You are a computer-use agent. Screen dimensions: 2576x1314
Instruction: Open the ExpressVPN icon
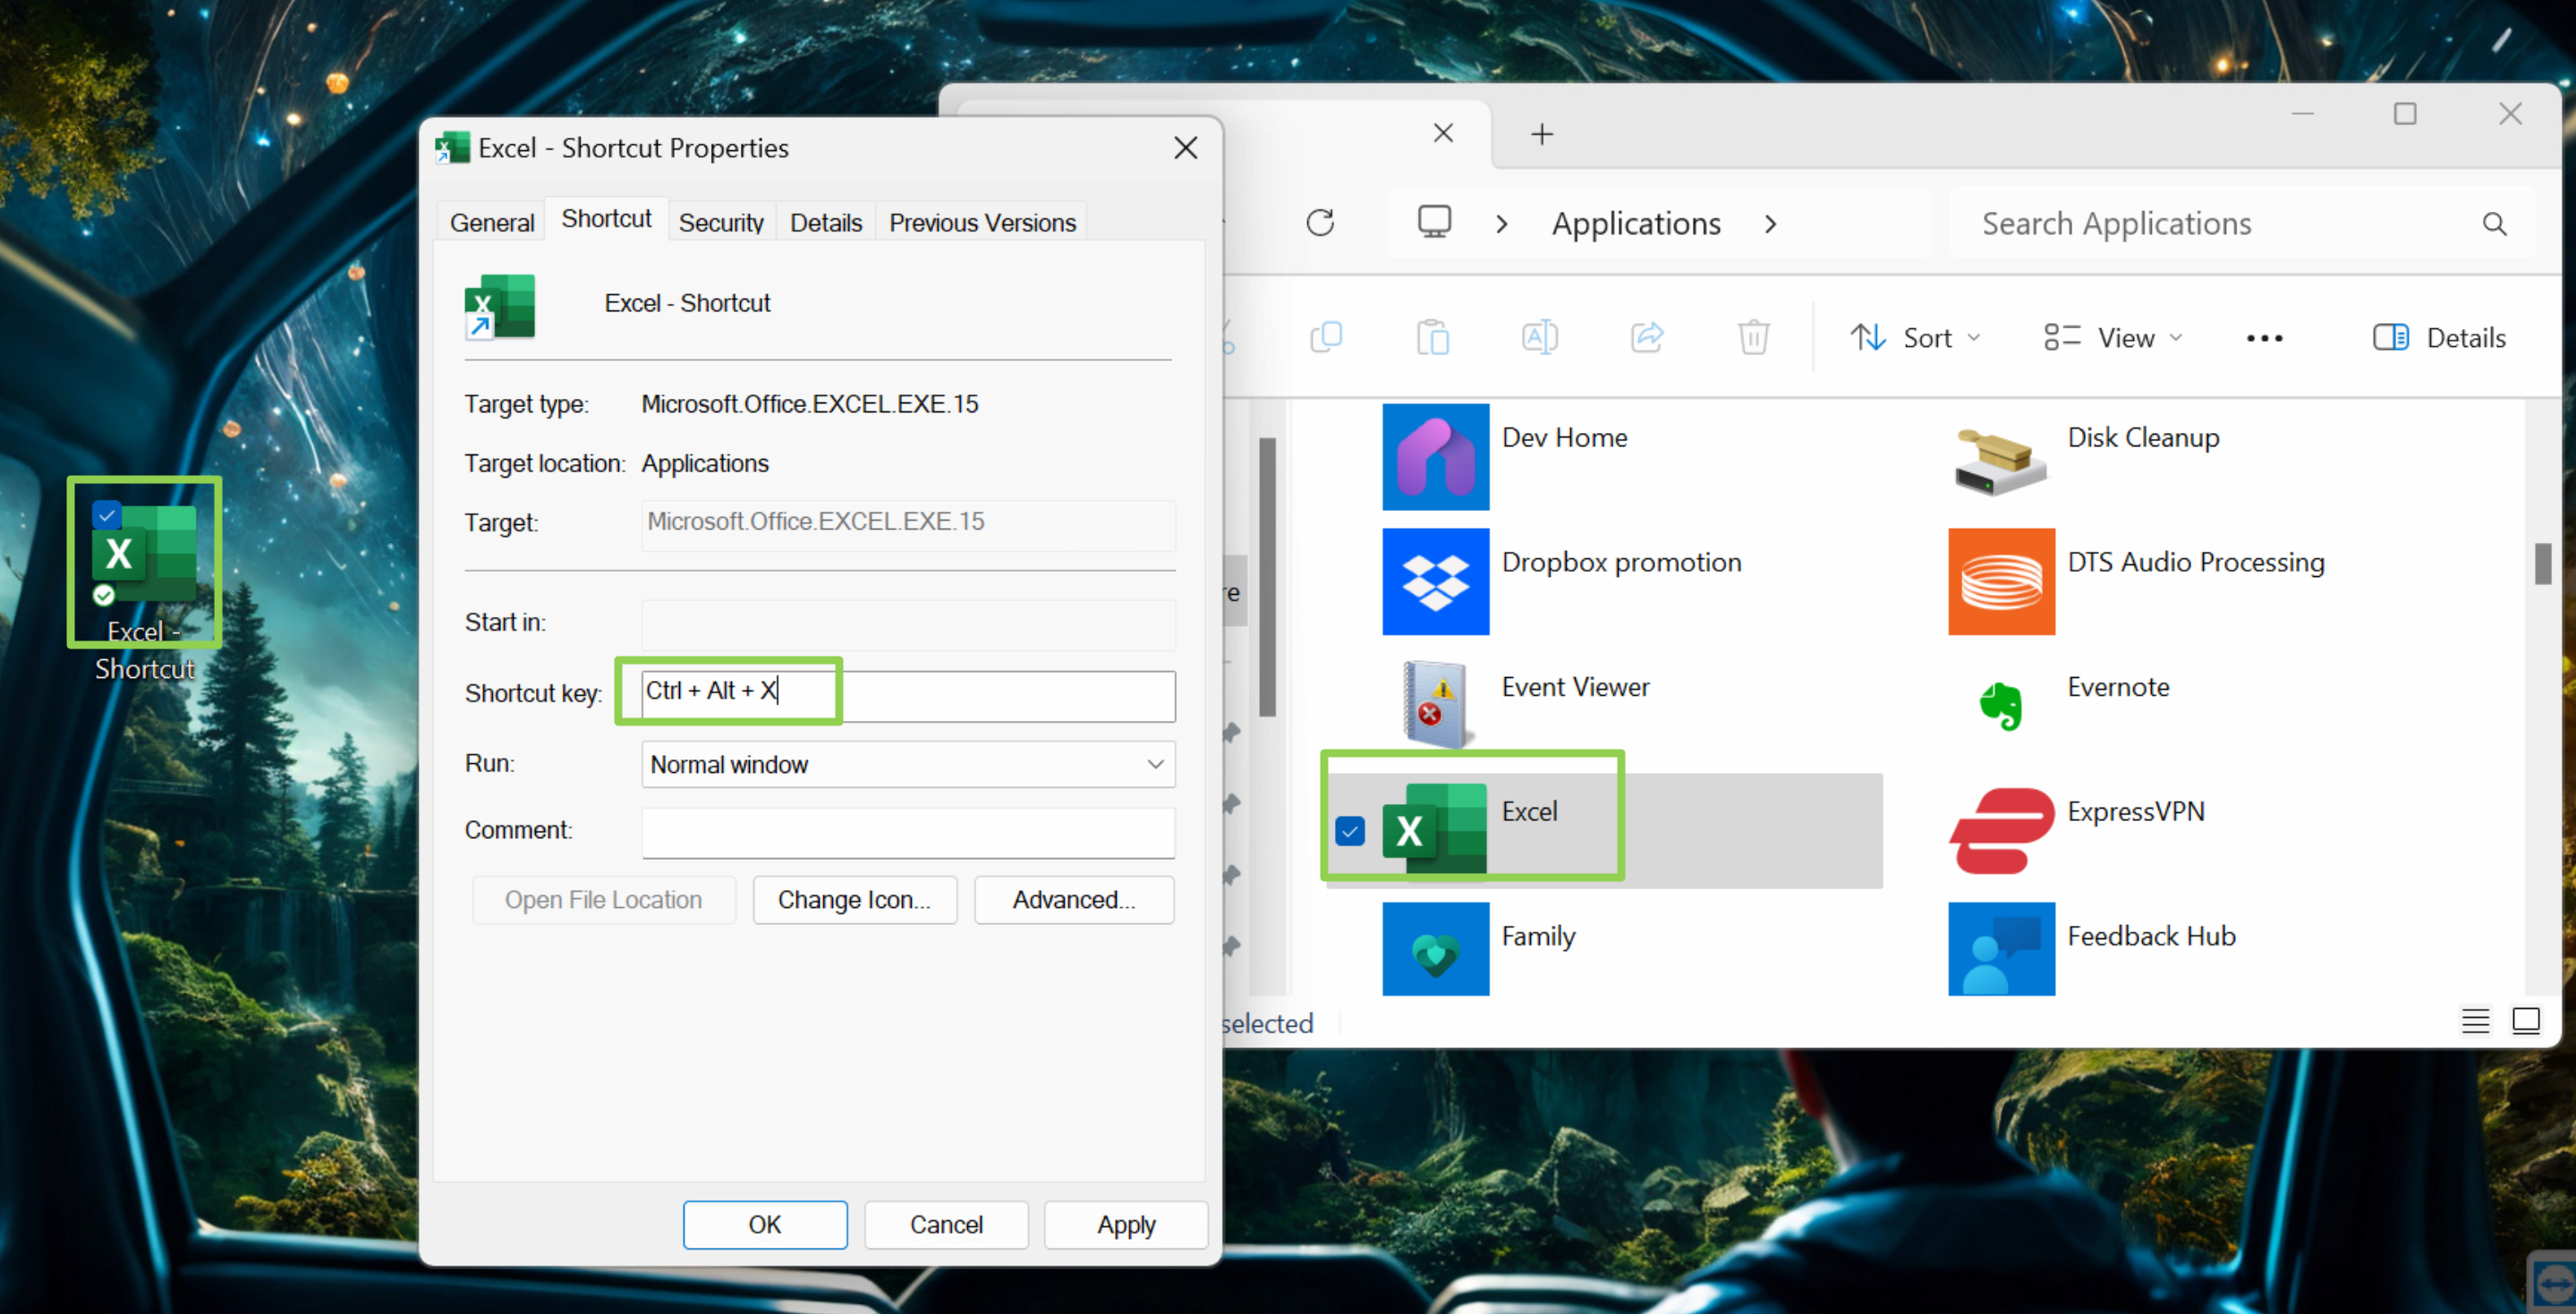tap(2001, 831)
